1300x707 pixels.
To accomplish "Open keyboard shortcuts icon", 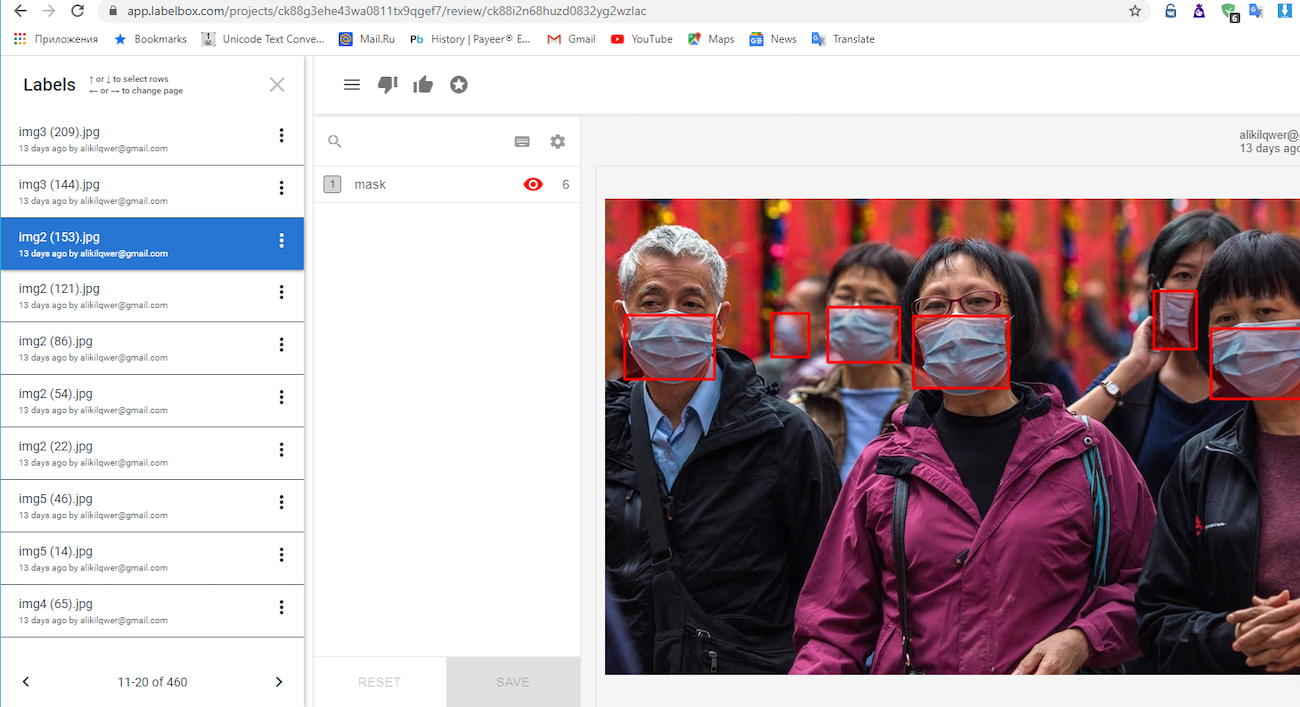I will [522, 142].
